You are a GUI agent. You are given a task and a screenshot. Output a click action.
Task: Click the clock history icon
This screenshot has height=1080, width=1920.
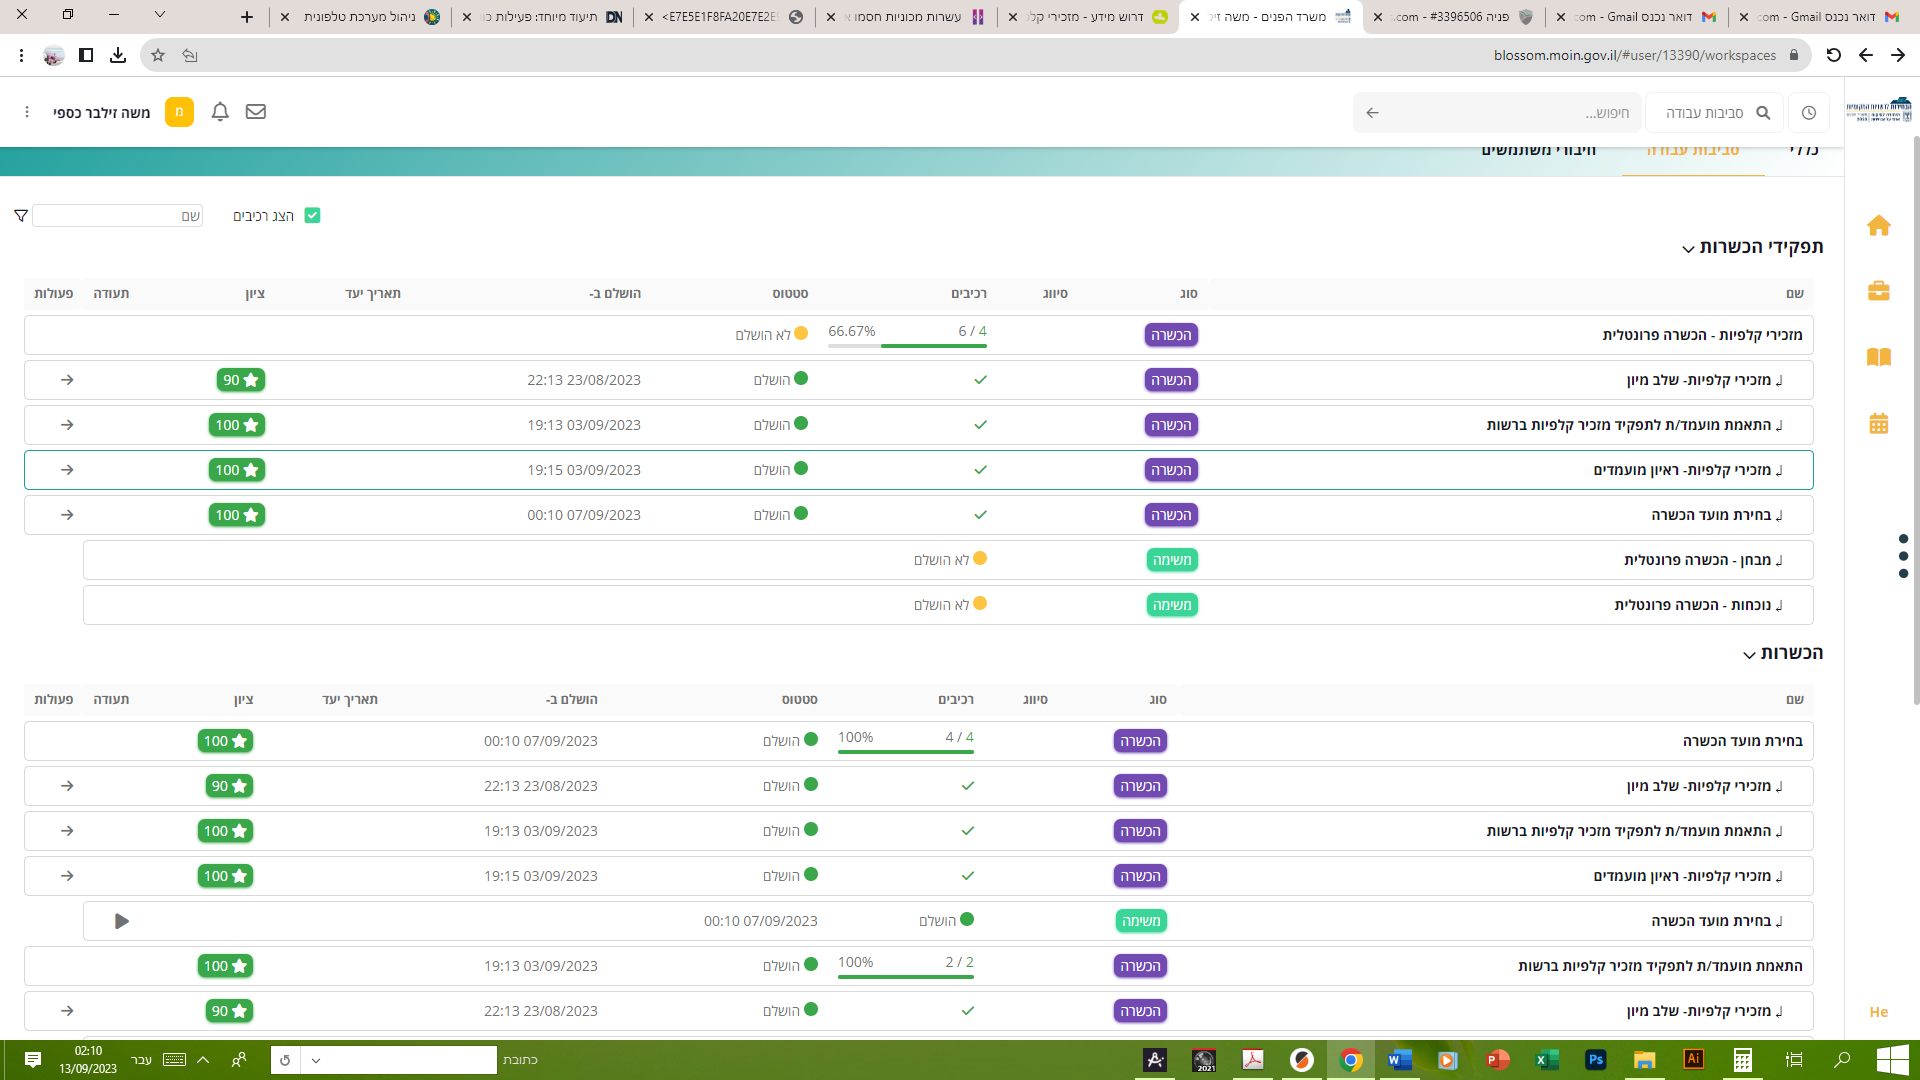point(1808,113)
